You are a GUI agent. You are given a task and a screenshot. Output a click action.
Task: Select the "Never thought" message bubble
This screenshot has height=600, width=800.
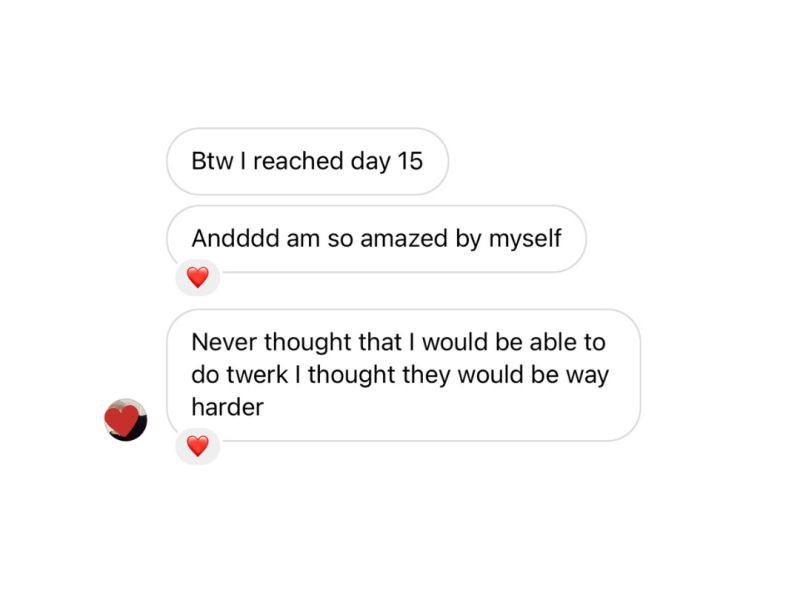(402, 374)
